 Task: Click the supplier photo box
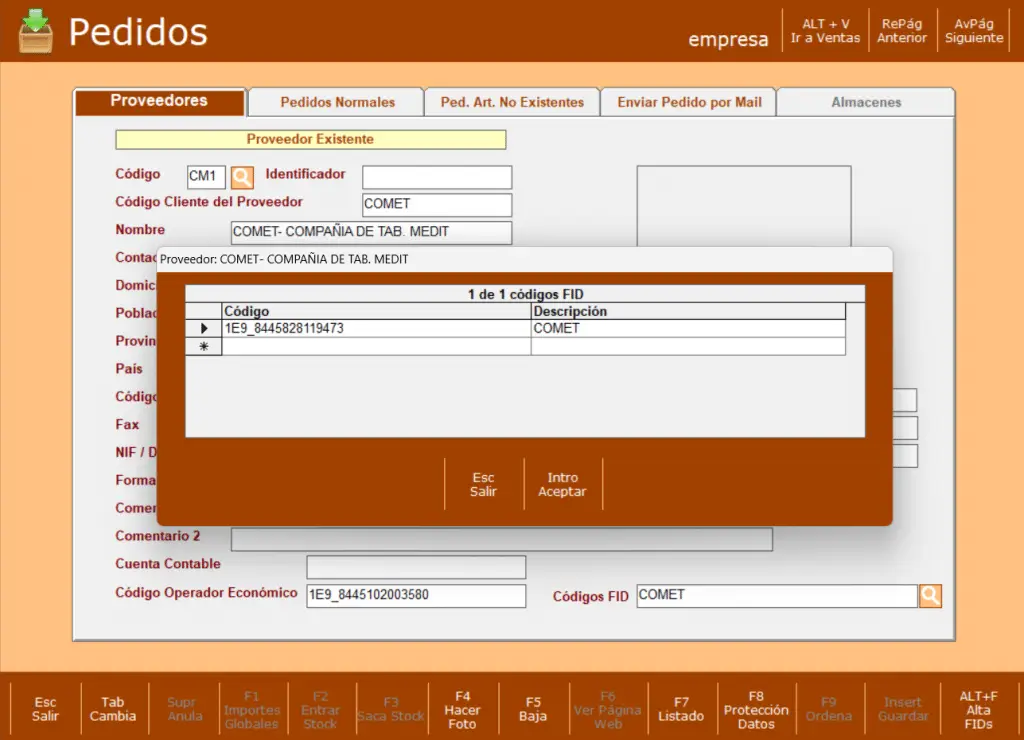744,206
